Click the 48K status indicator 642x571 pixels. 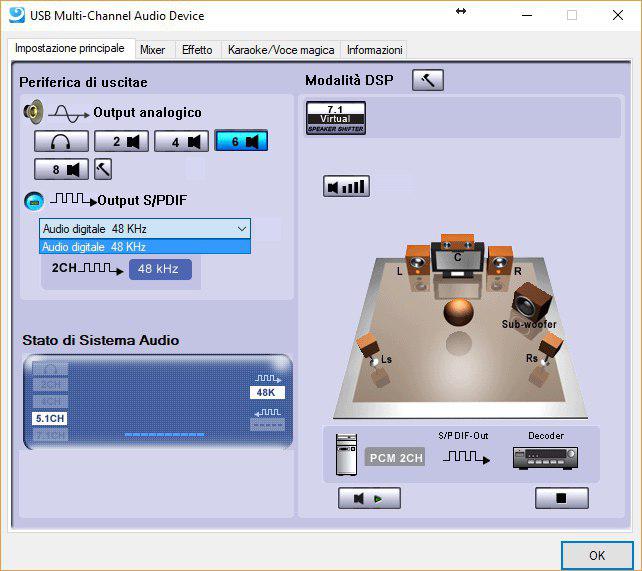point(267,393)
